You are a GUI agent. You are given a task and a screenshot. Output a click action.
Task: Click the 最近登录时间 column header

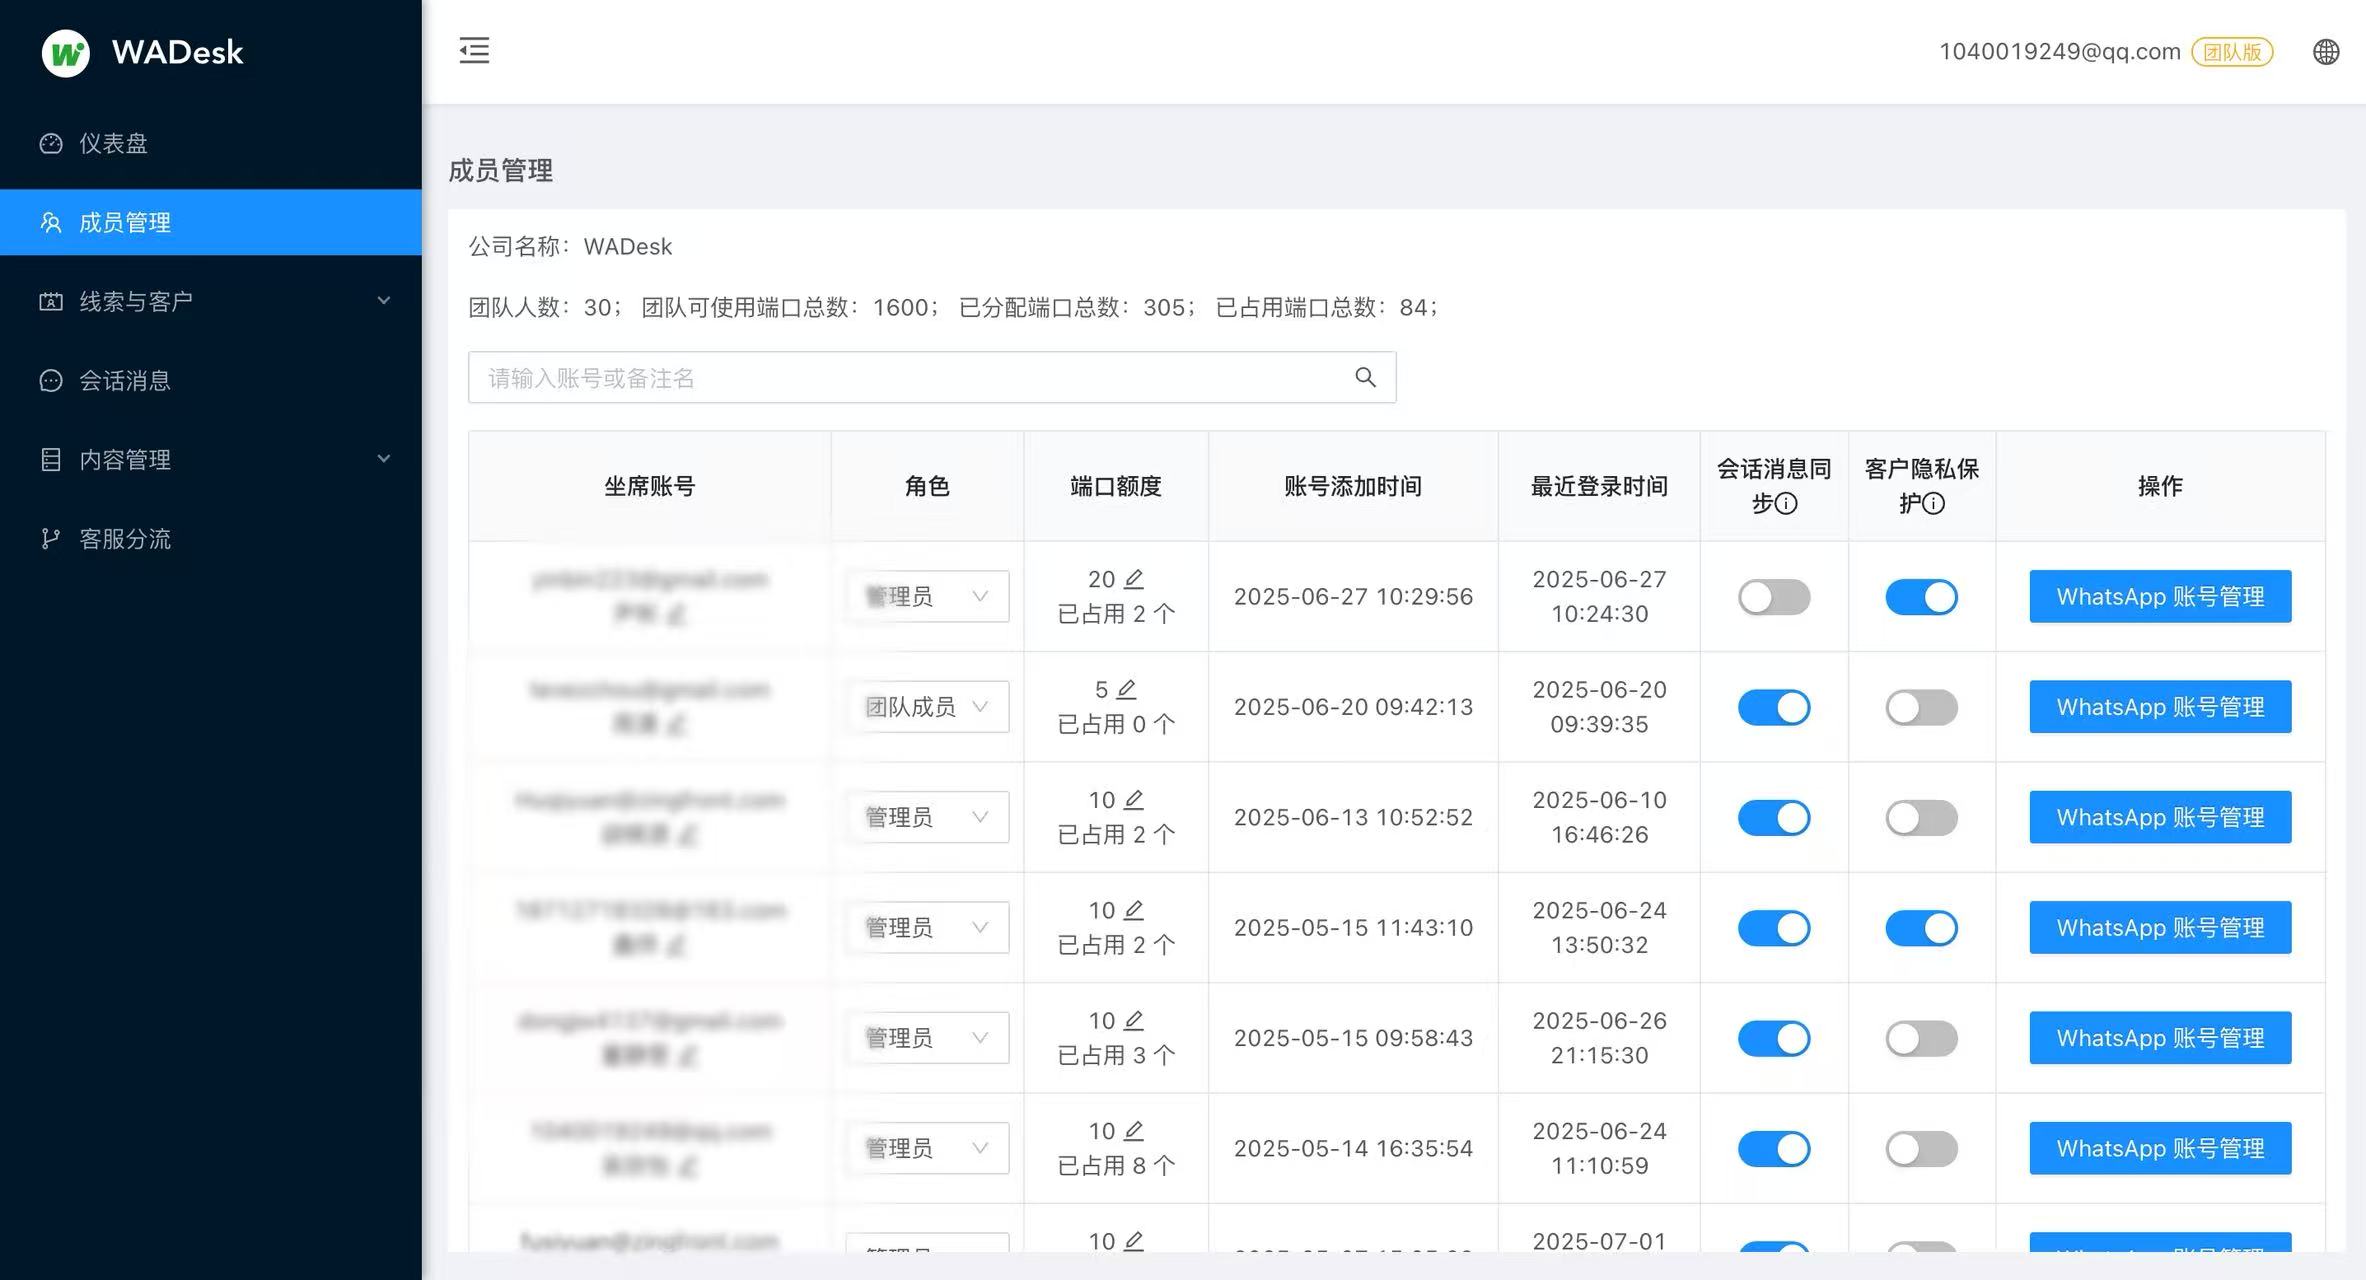pos(1599,486)
